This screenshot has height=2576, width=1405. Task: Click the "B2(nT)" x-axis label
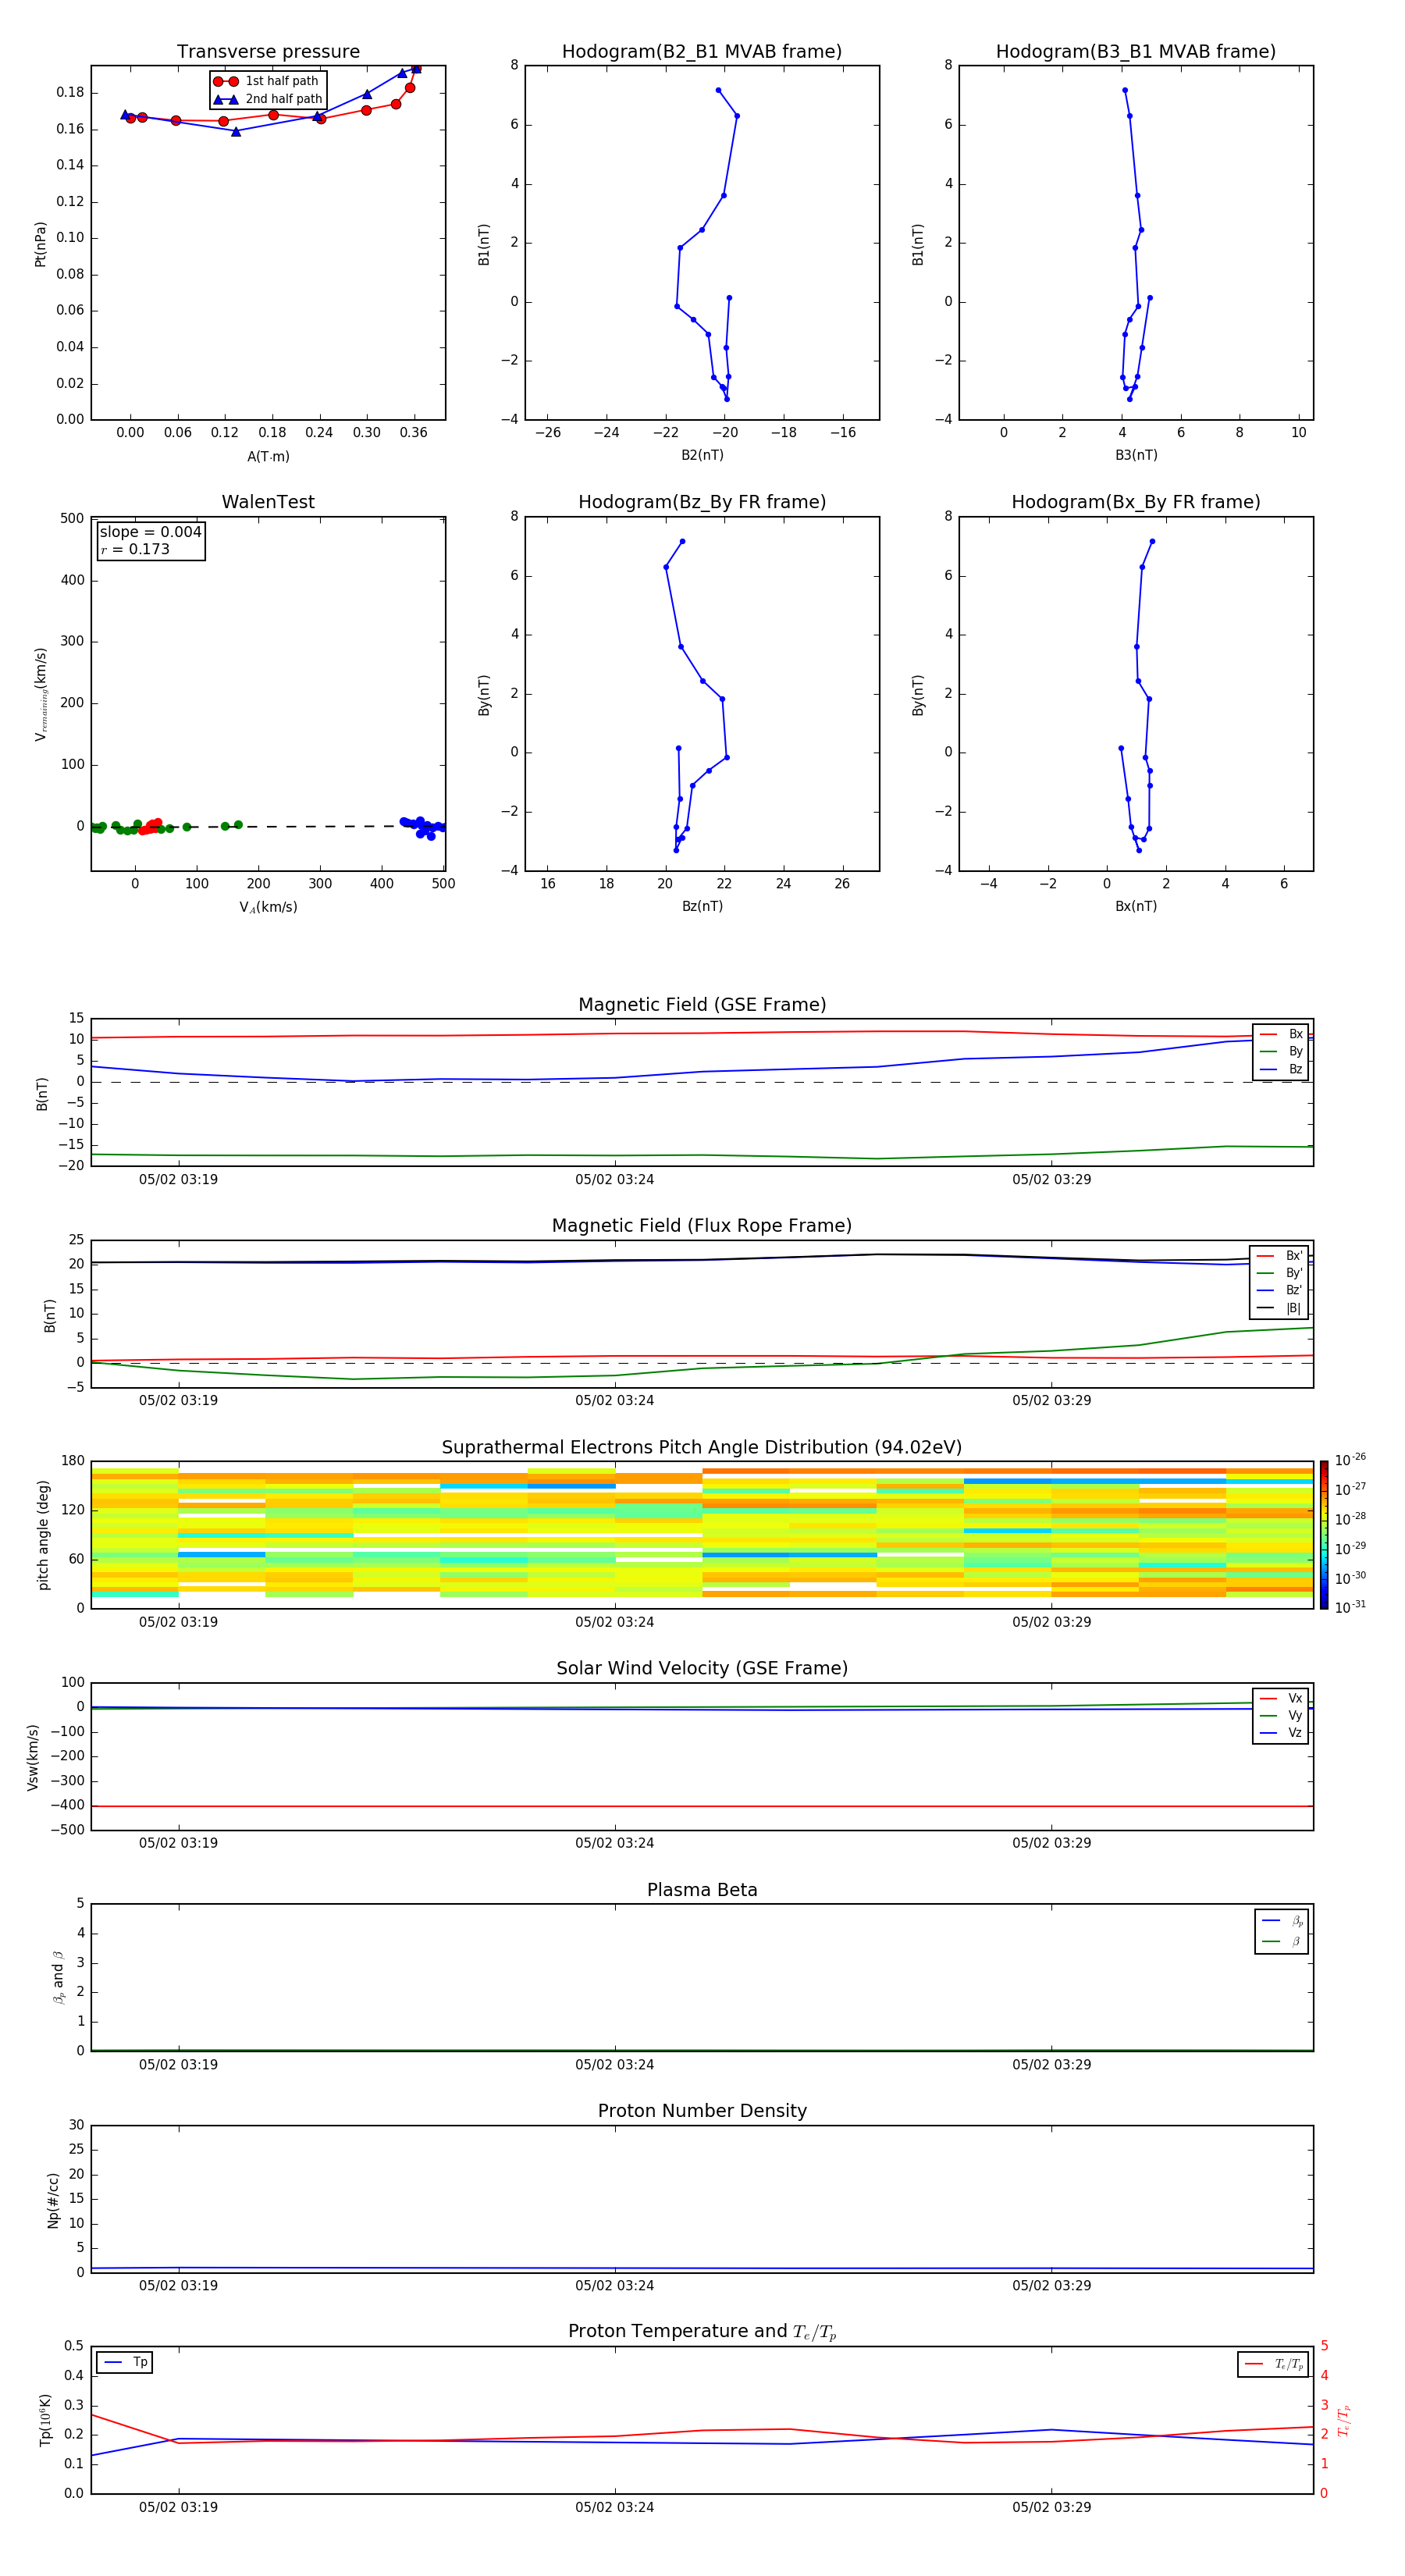click(702, 455)
